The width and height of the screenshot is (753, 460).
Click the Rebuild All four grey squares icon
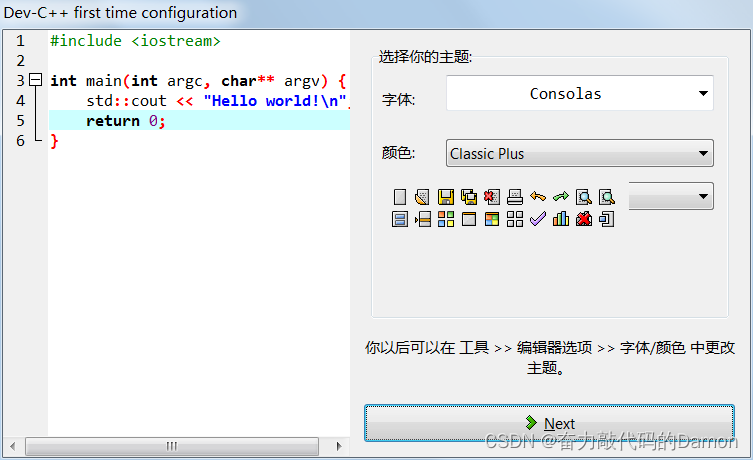pyautogui.click(x=515, y=219)
